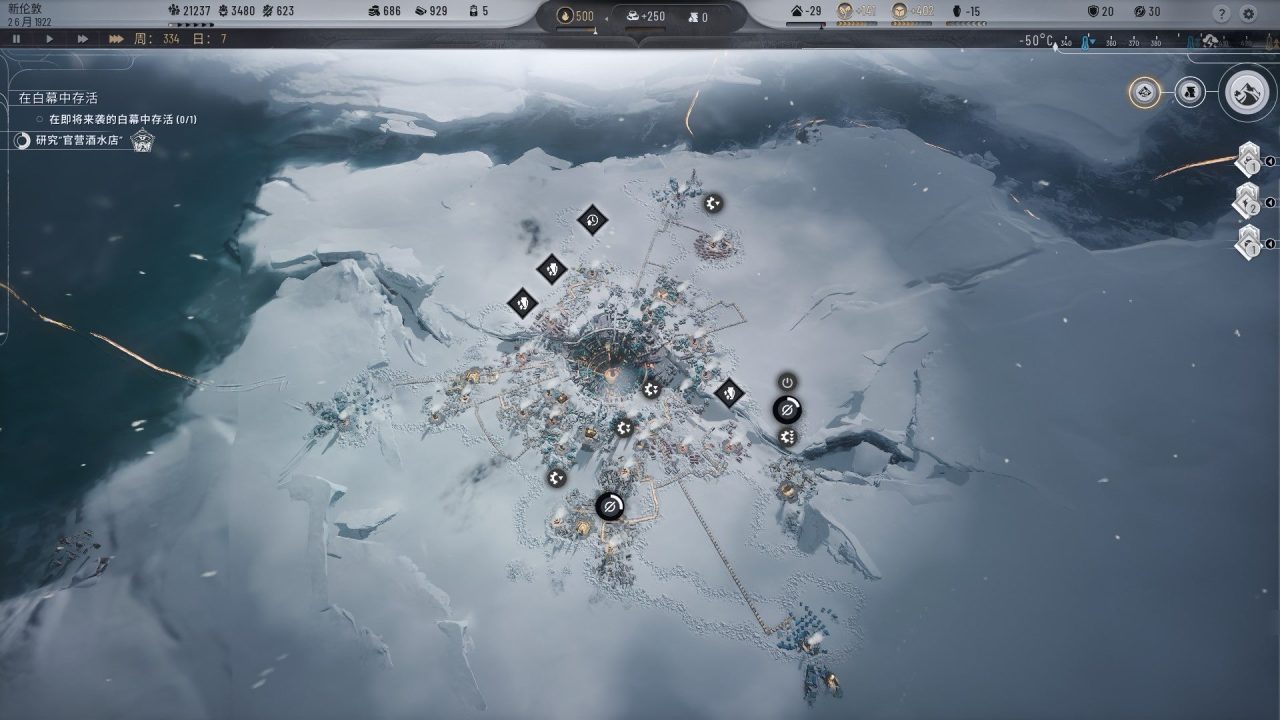Image resolution: width=1280 pixels, height=720 pixels.
Task: Open the research item 研究"官营酒水店"
Action: [x=79, y=141]
